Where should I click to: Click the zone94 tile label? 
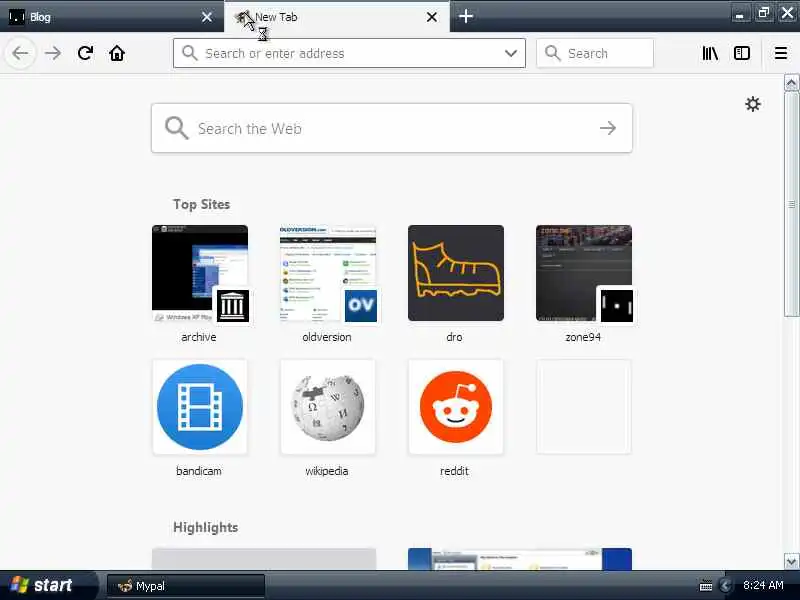(x=583, y=337)
